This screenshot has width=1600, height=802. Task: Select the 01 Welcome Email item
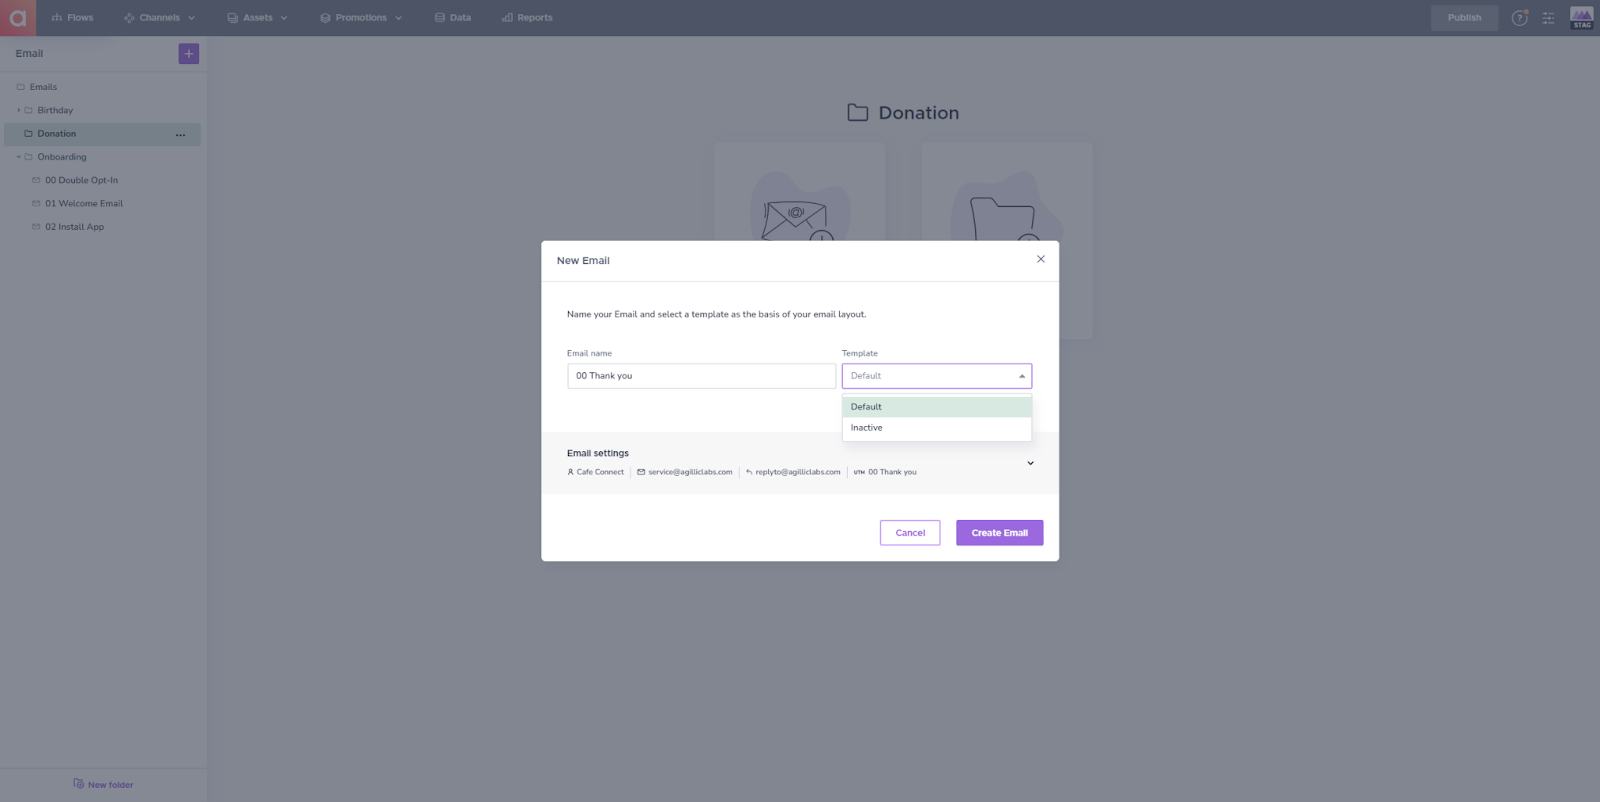click(84, 204)
